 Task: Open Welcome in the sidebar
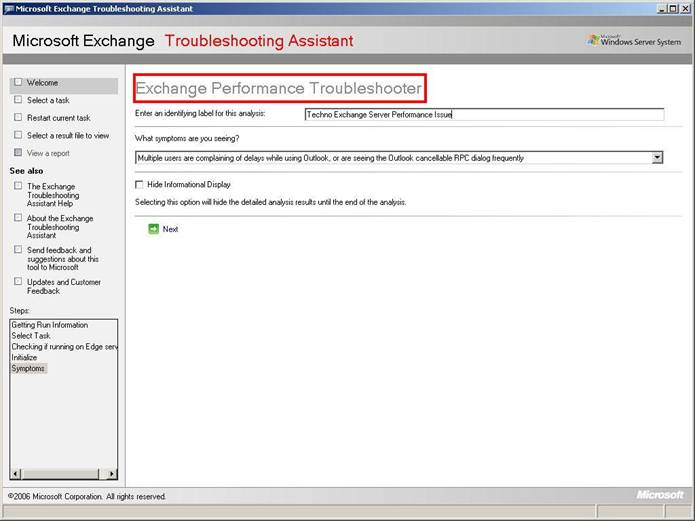point(42,83)
